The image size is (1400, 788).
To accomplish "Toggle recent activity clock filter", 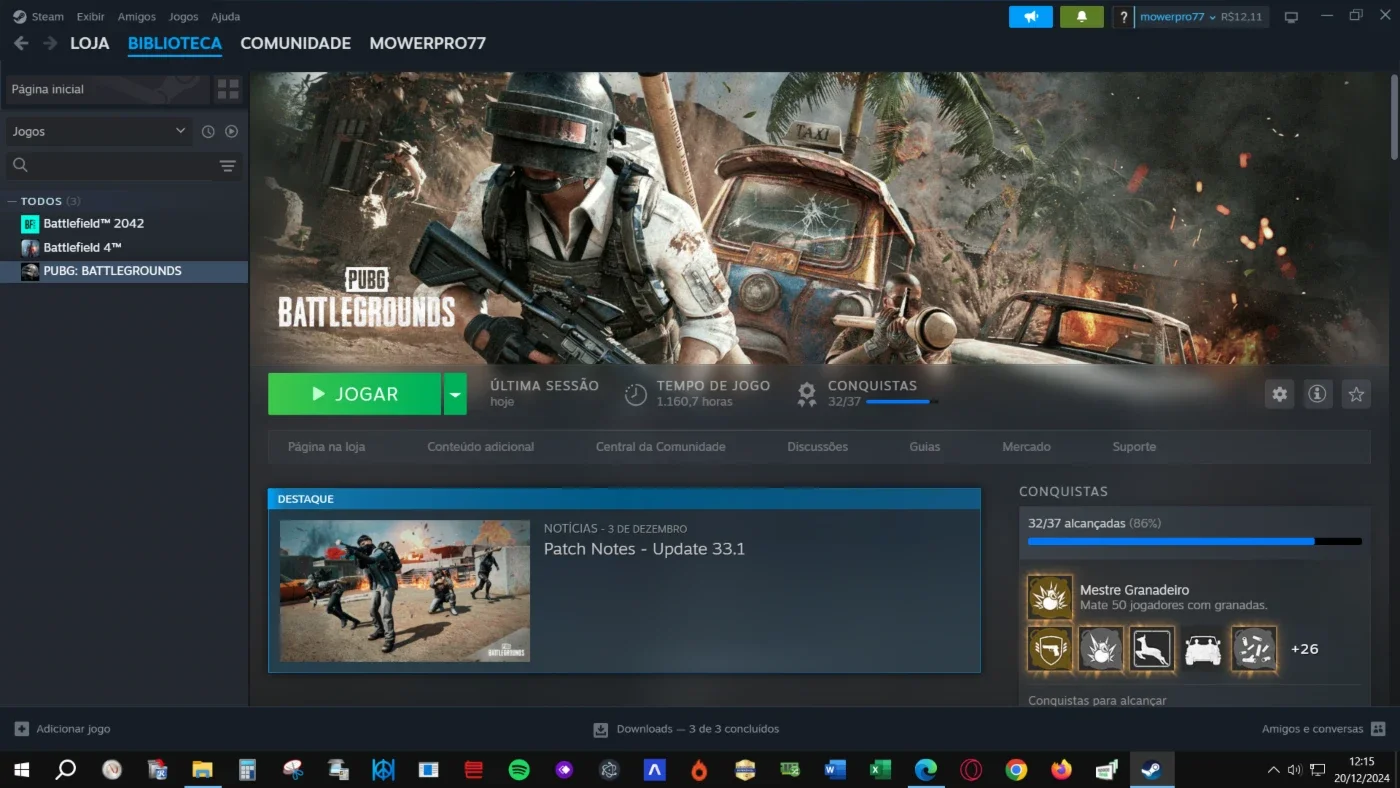I will (208, 131).
